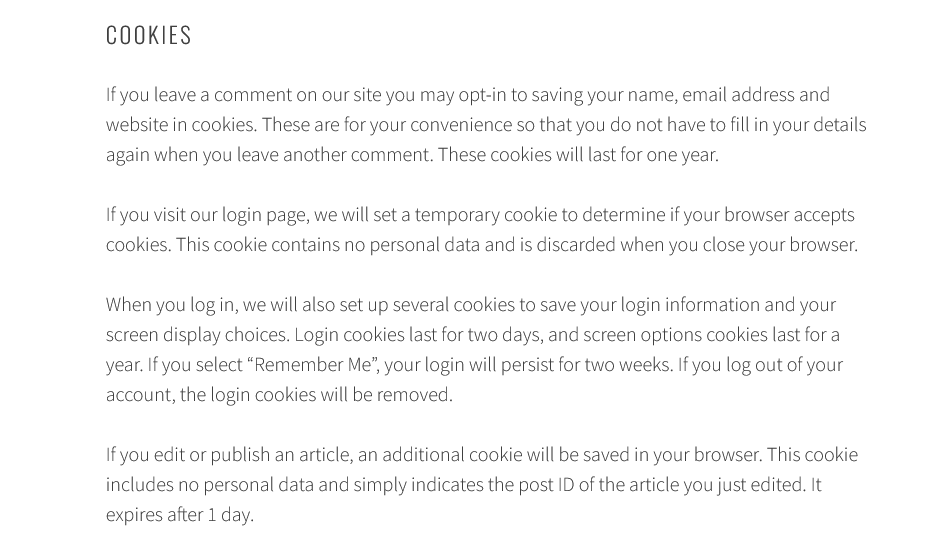938x538 pixels.
Task: Click the sentence "These cookies will last for one year"
Action: pos(577,155)
